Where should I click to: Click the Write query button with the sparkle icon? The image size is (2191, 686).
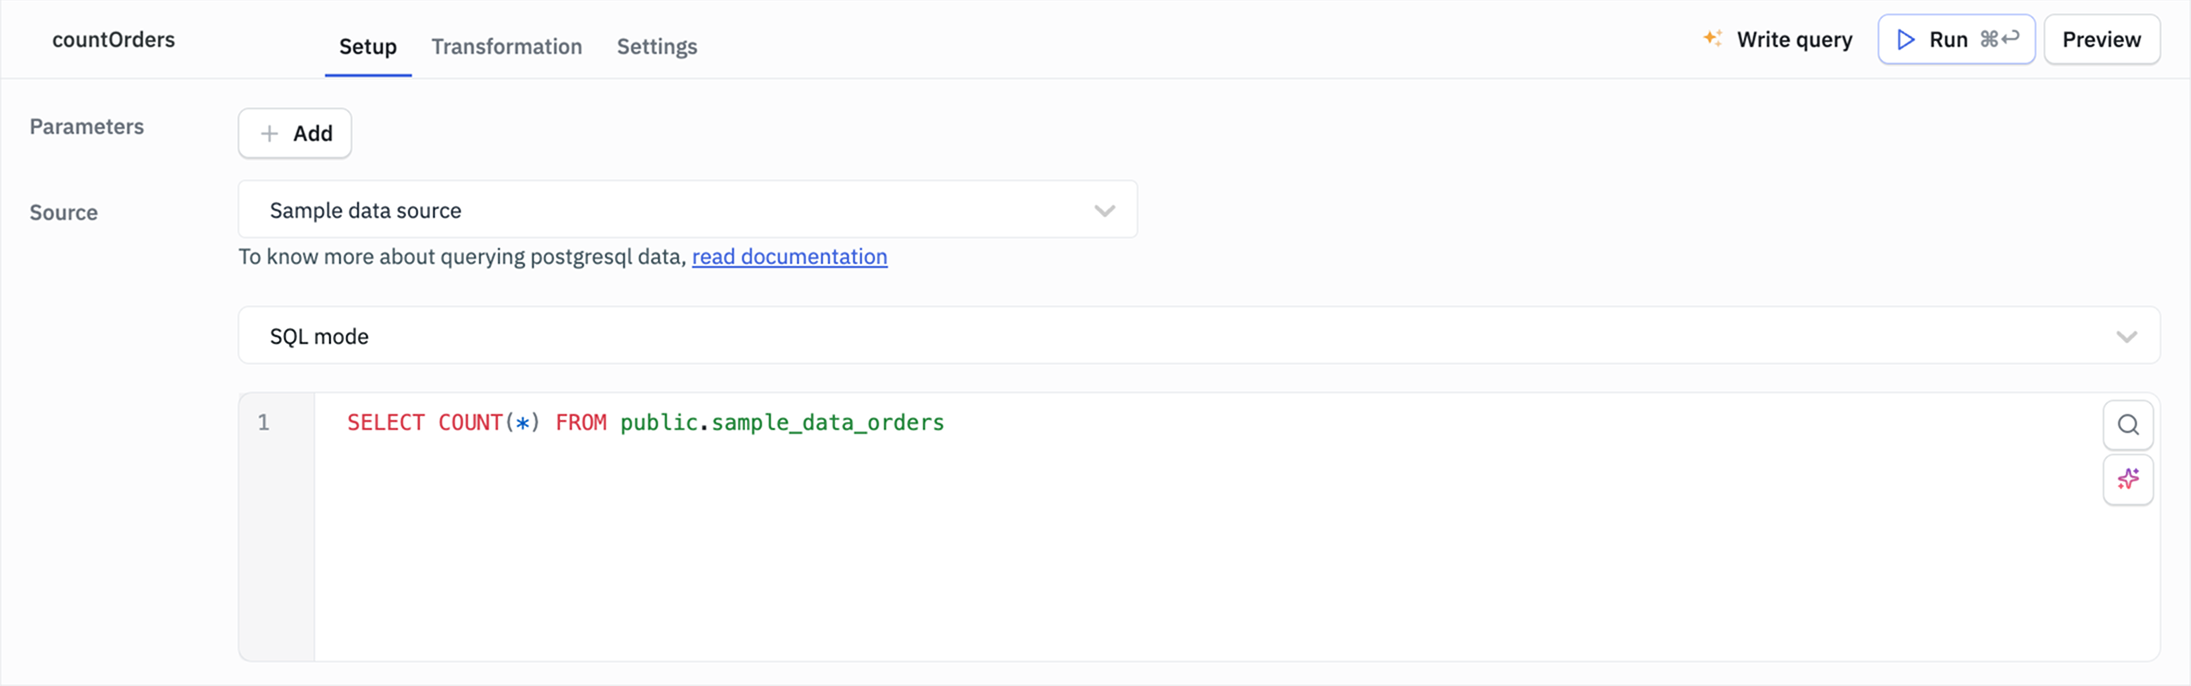pos(1777,40)
